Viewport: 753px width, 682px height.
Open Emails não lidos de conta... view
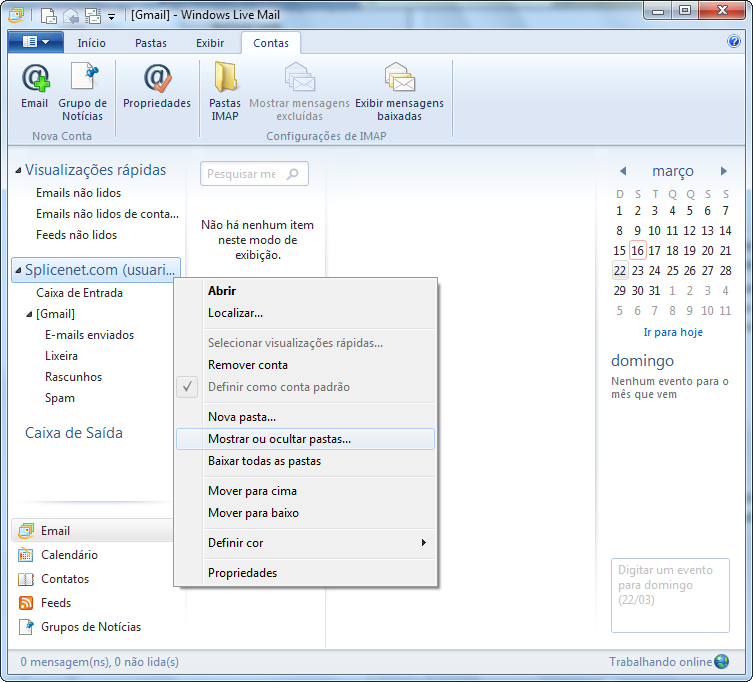pos(107,214)
